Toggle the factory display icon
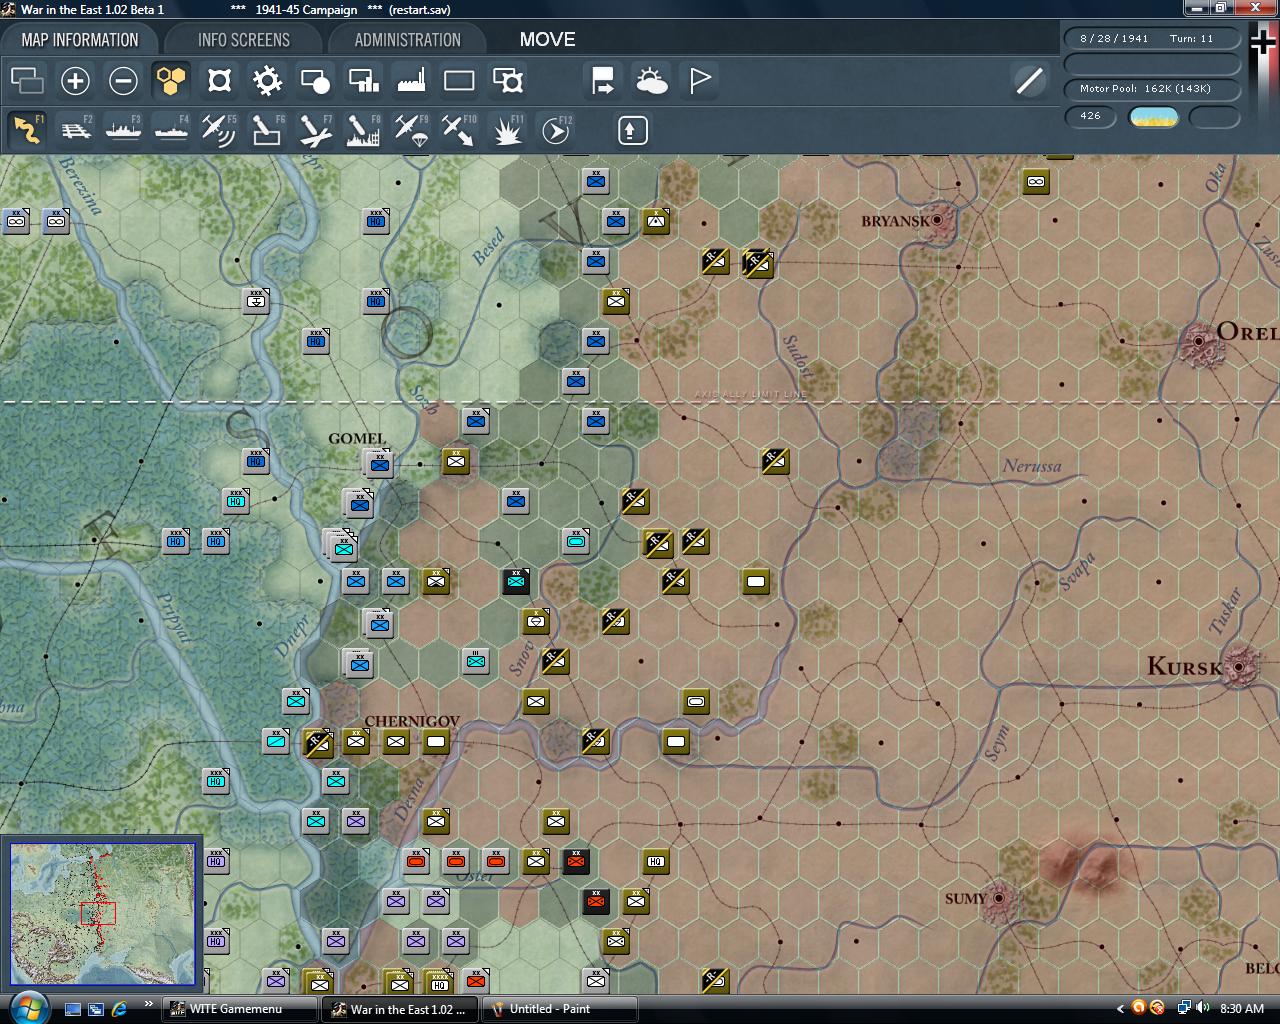Screen dimensions: 1280x1024 pos(411,80)
